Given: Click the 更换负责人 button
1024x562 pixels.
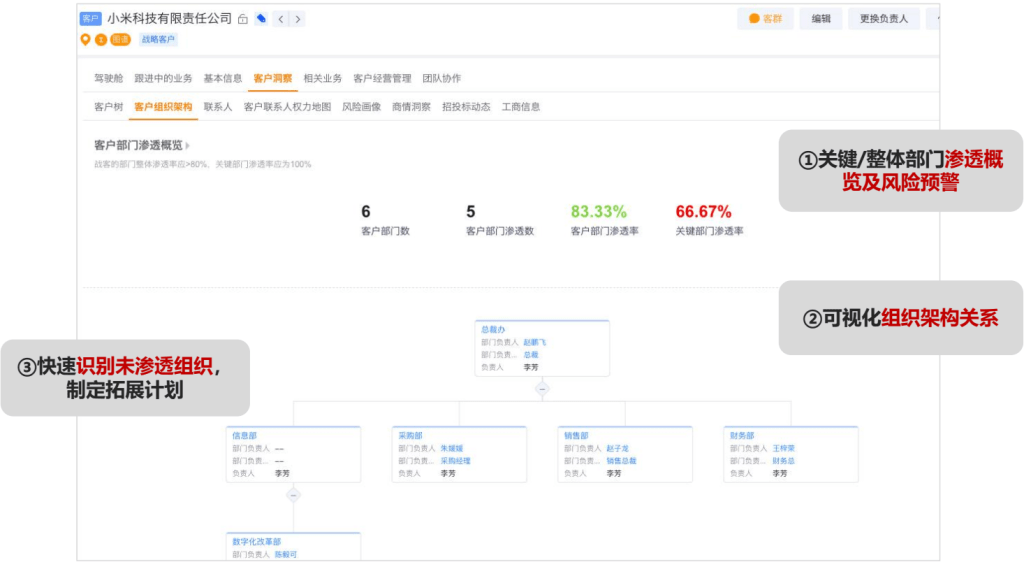Looking at the screenshot, I should pos(884,19).
